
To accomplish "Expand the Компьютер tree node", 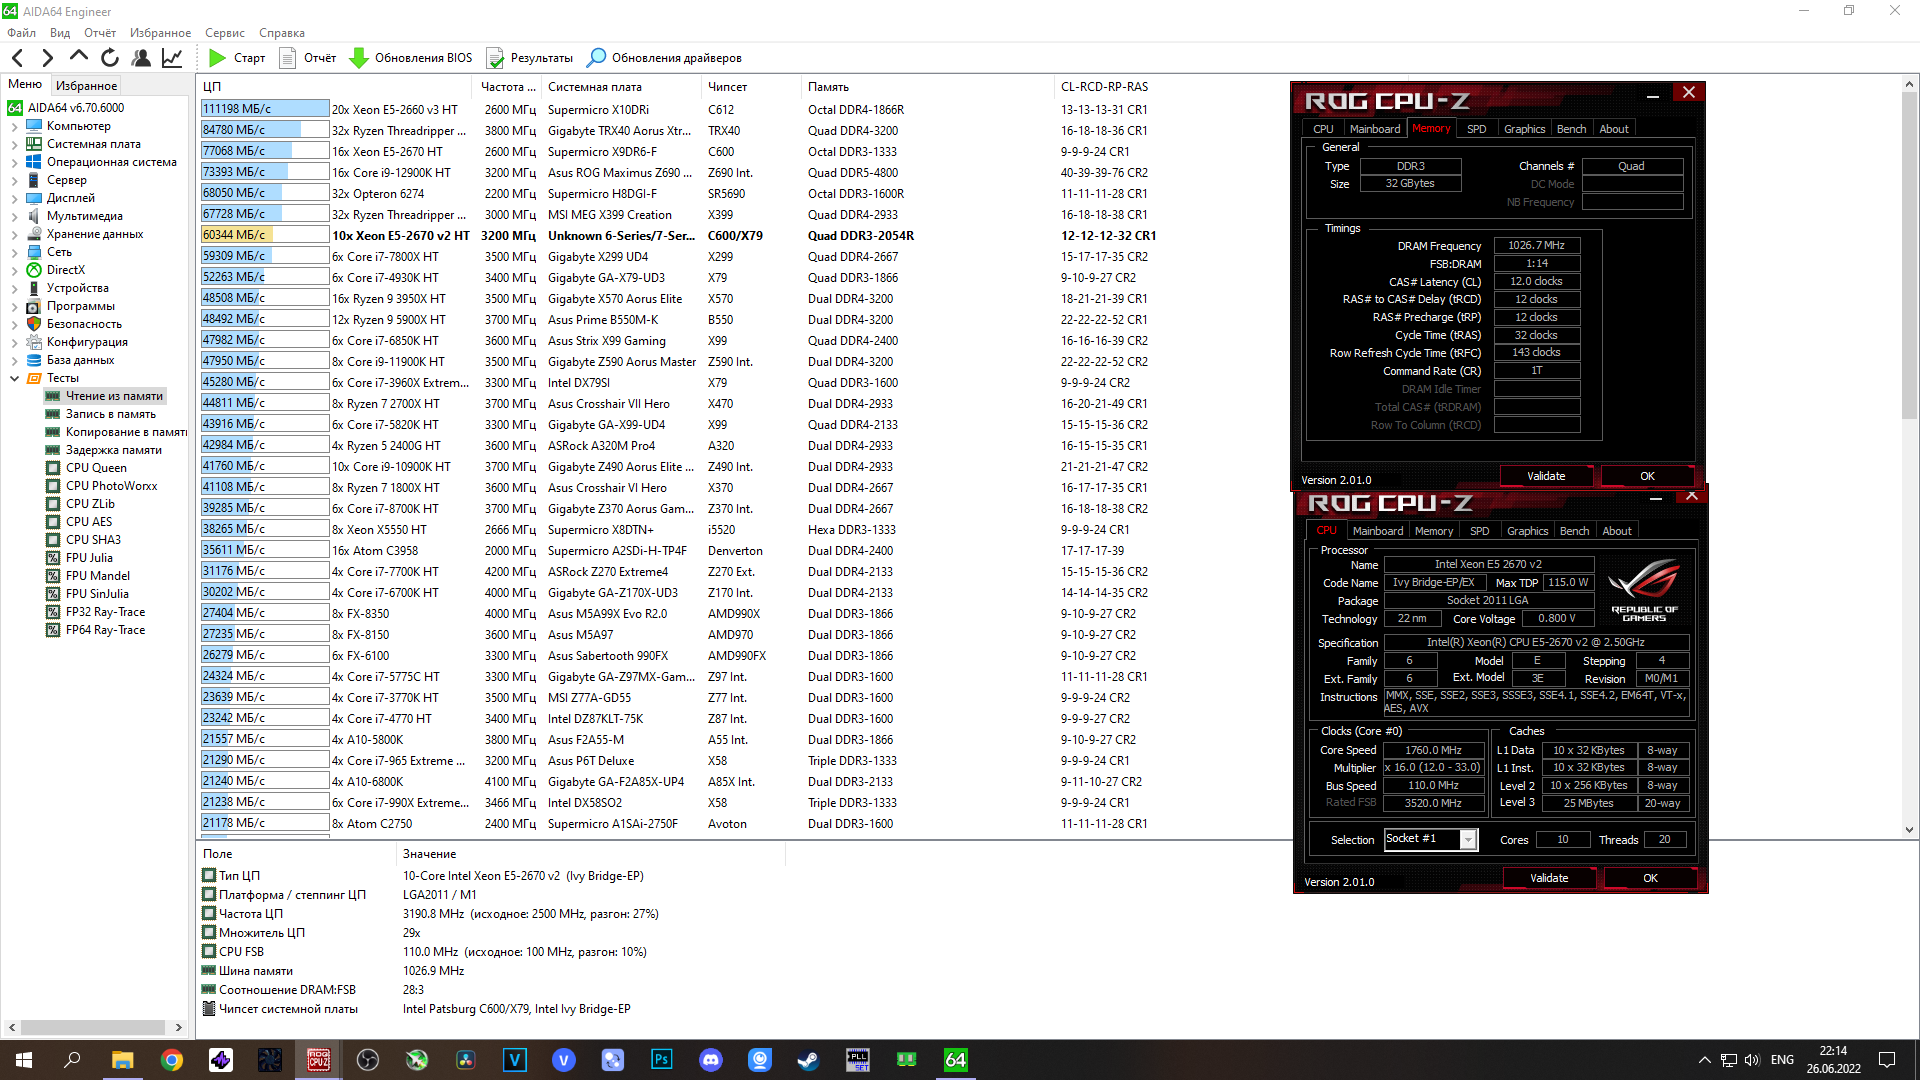I will tap(14, 127).
